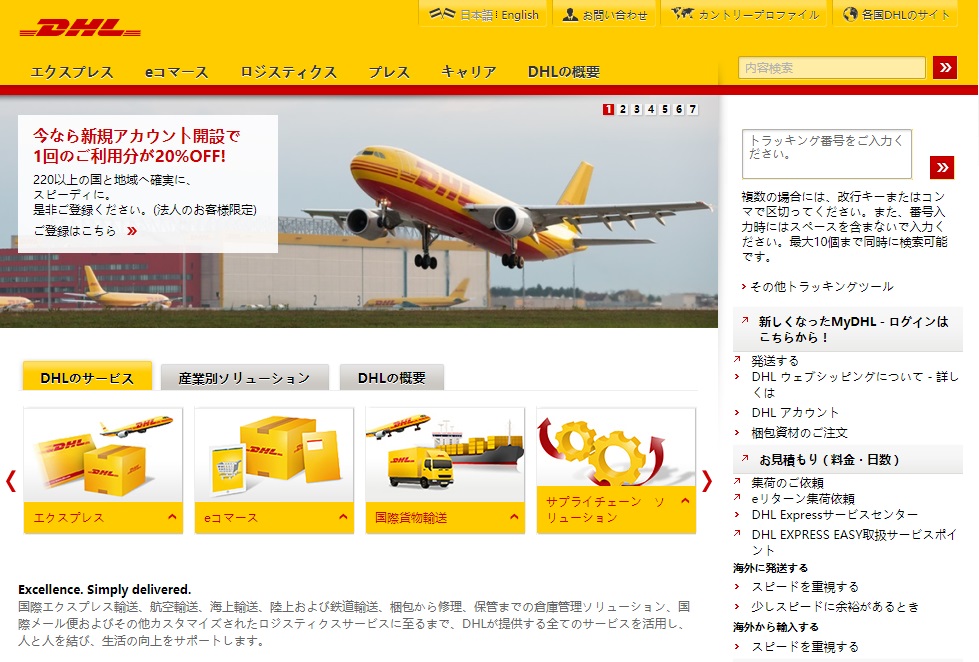This screenshot has height=662, width=979.
Task: Go to banner slide 5
Action: tap(665, 109)
